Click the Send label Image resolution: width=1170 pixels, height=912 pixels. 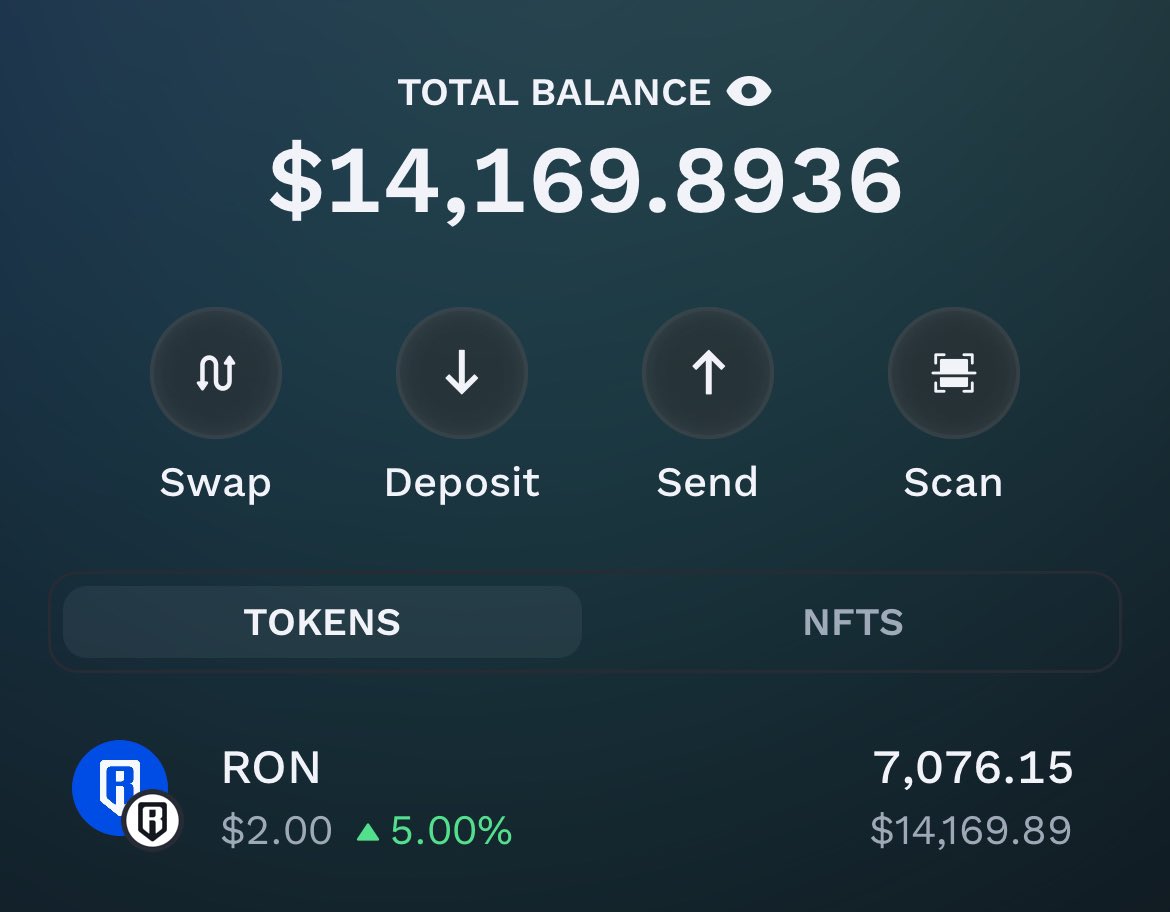coord(707,482)
